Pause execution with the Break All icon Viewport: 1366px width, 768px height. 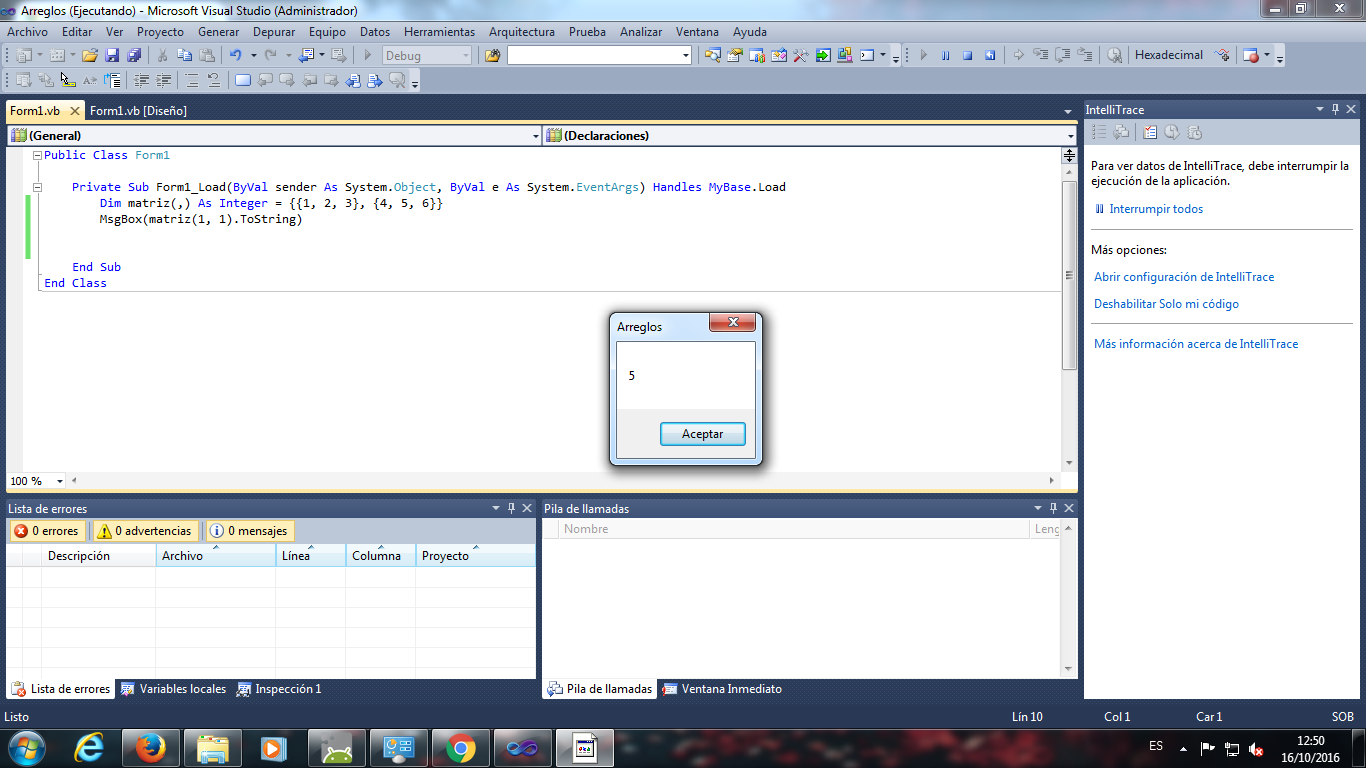945,55
